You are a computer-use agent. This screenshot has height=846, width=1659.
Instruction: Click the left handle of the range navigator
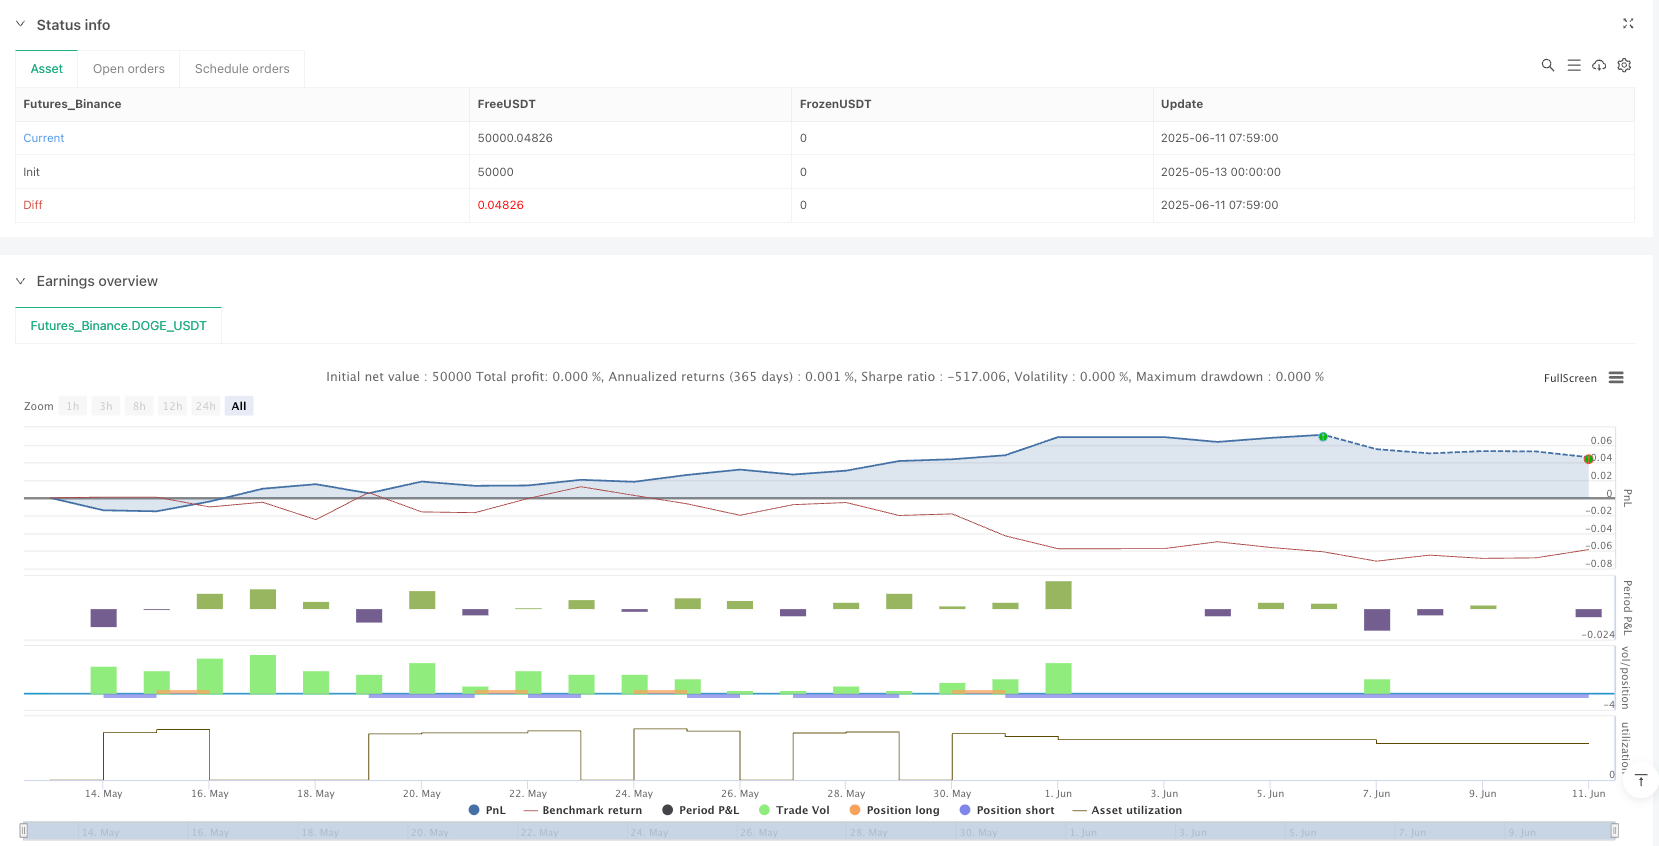[x=24, y=830]
